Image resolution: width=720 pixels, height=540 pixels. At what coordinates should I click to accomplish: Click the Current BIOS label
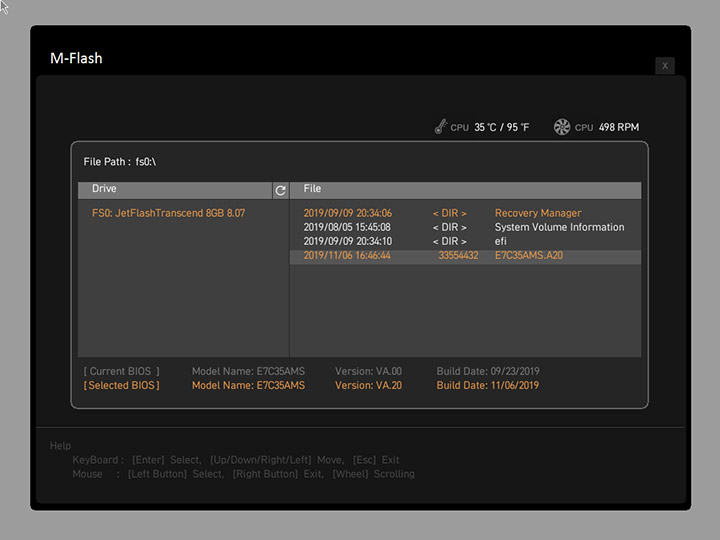pos(121,371)
